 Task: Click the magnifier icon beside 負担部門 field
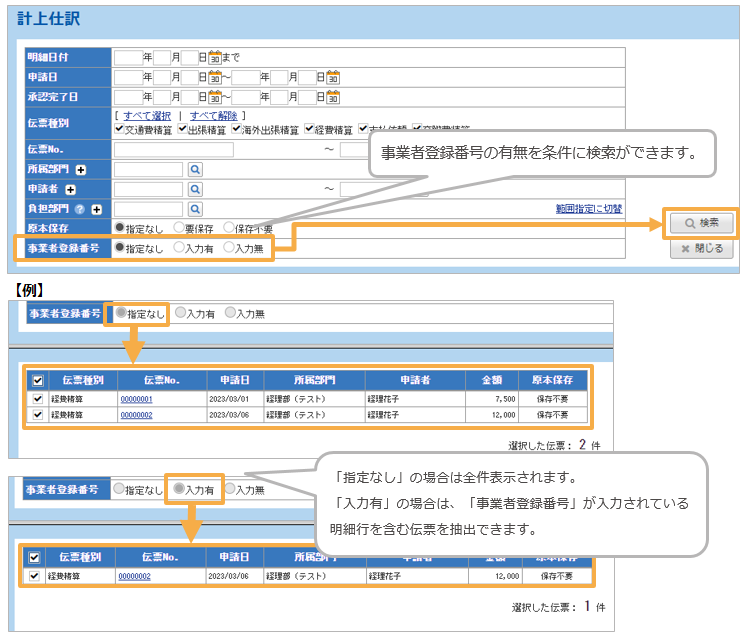click(196, 208)
